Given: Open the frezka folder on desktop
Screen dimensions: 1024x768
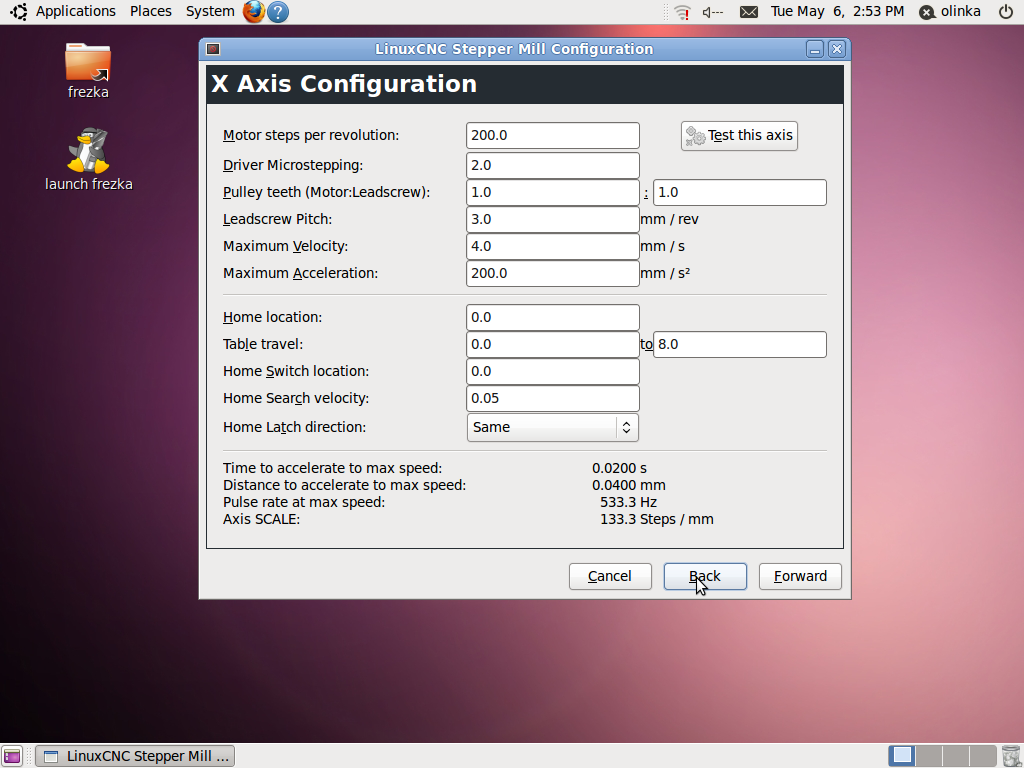Looking at the screenshot, I should click(88, 64).
